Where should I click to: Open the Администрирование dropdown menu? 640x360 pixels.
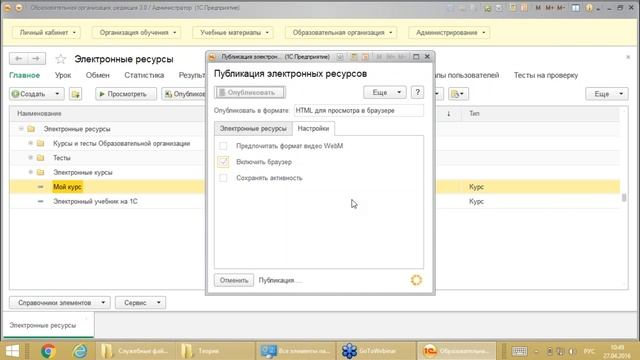click(449, 33)
